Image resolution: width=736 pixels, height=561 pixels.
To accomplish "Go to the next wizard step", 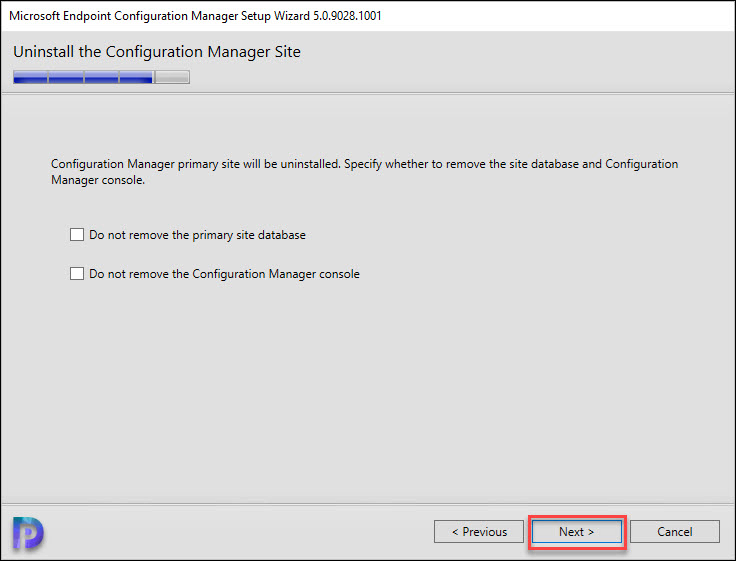I will tap(577, 531).
